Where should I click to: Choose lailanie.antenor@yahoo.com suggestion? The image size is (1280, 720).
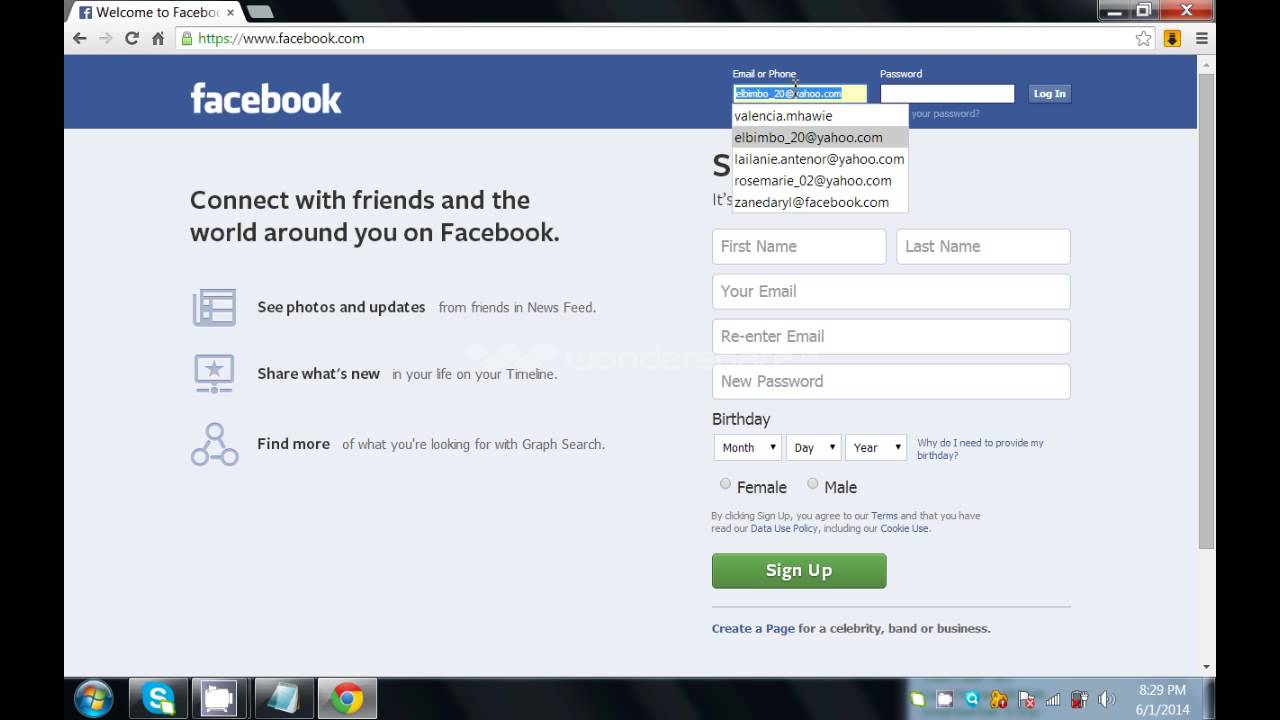[x=820, y=159]
